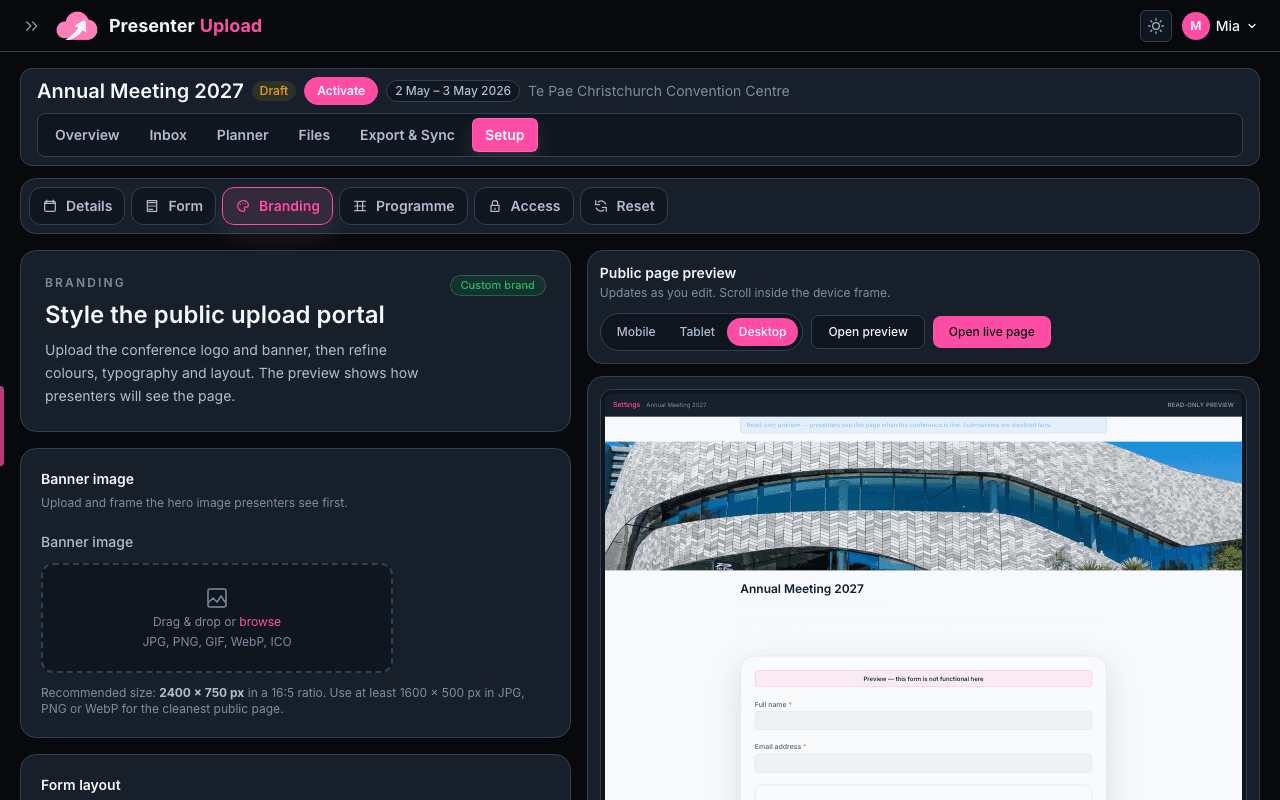Click the Full name field in preview
Image resolution: width=1280 pixels, height=800 pixels.
[x=923, y=721]
